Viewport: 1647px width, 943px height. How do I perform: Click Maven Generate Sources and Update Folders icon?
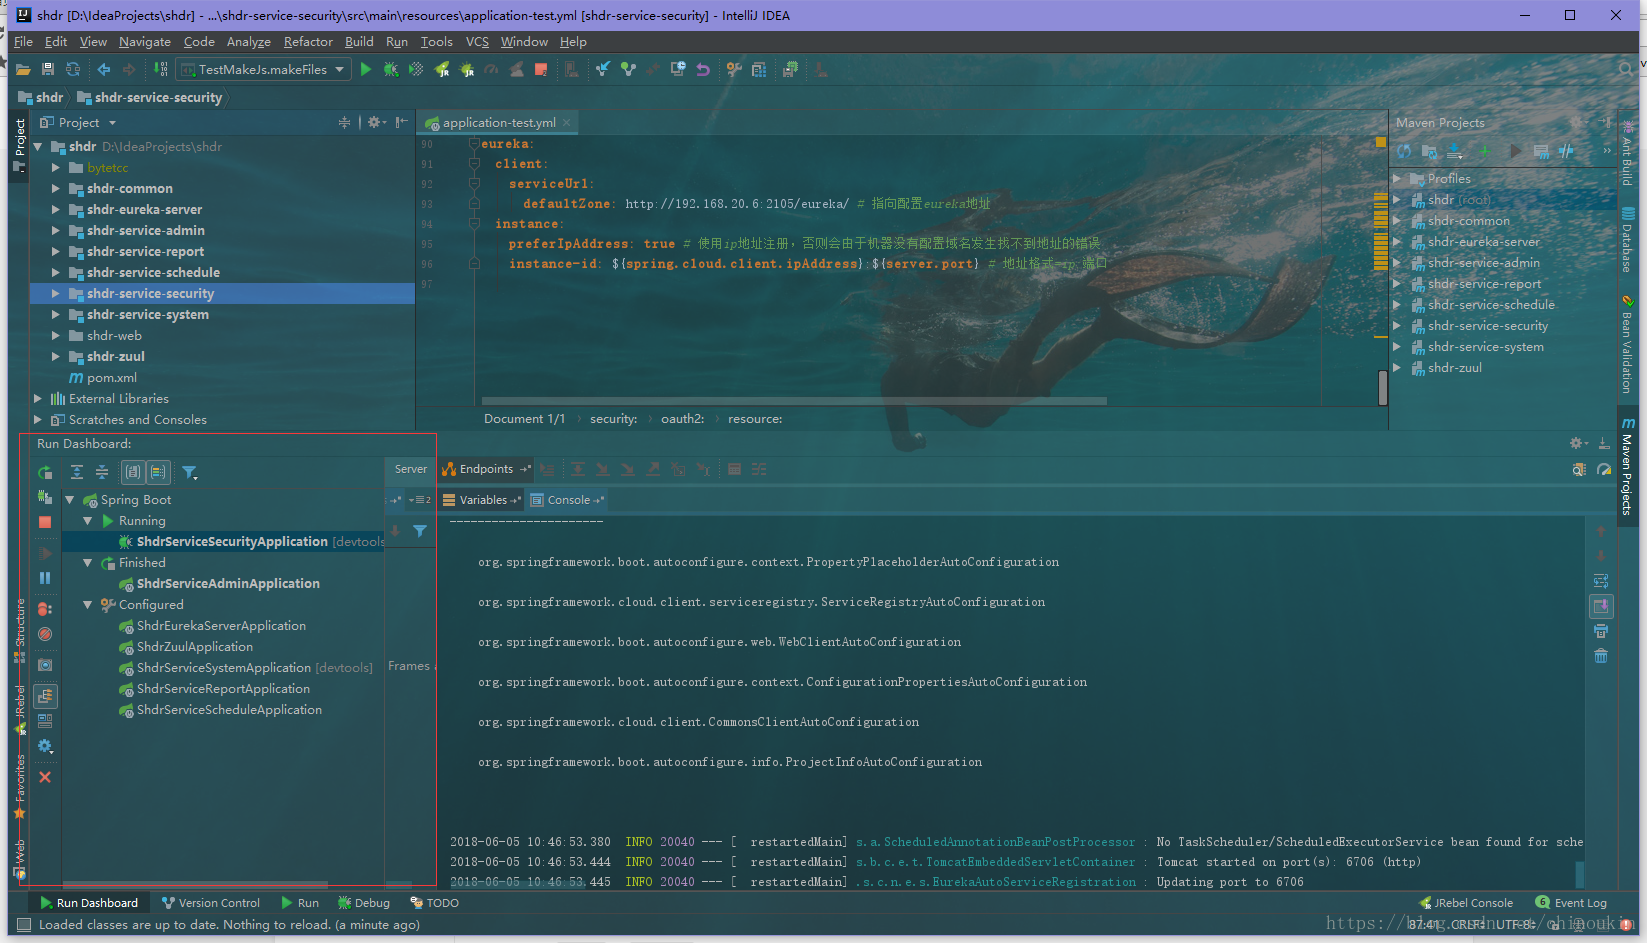click(1429, 151)
